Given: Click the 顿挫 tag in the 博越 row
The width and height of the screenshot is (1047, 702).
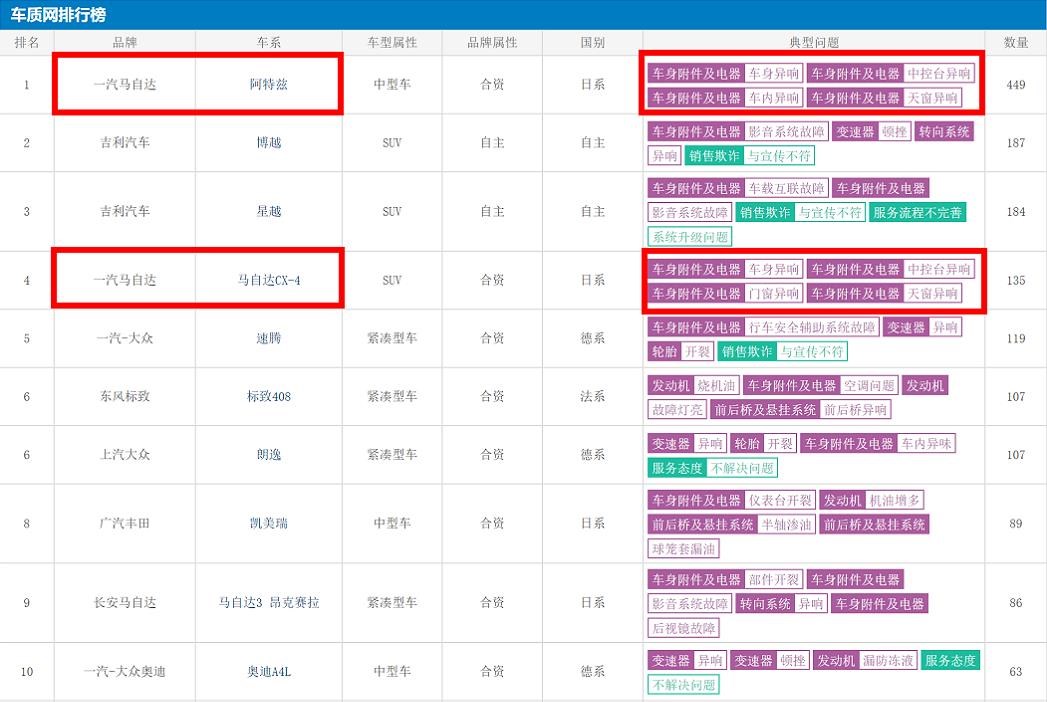Looking at the screenshot, I should (894, 132).
